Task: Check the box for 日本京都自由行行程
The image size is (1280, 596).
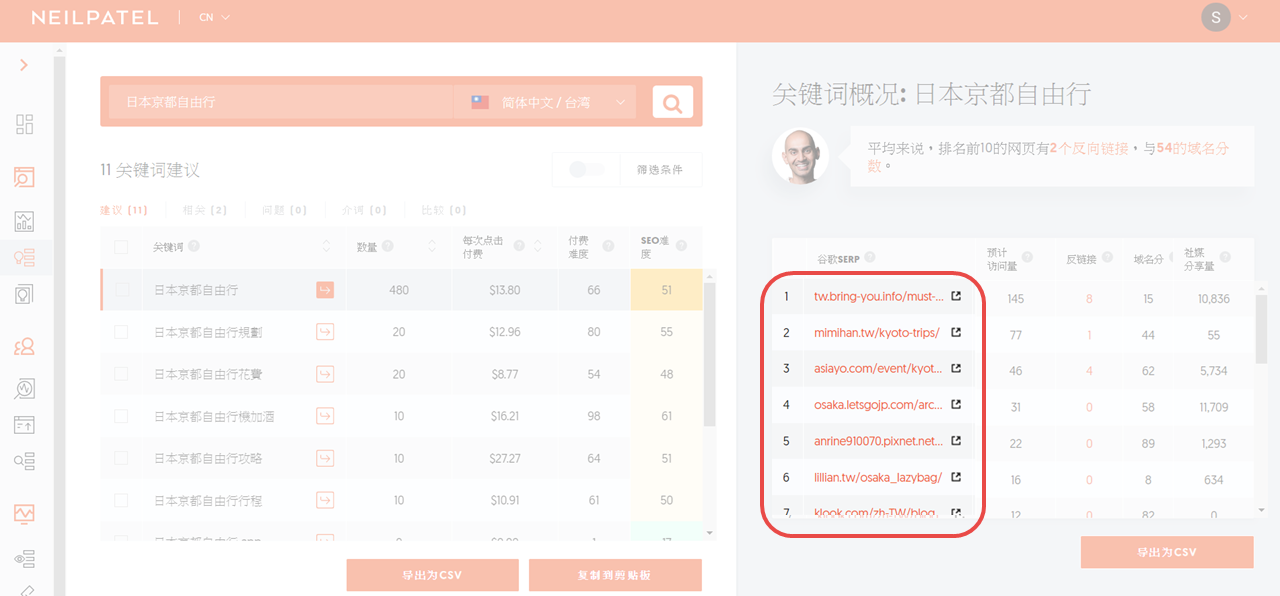Action: [x=122, y=500]
